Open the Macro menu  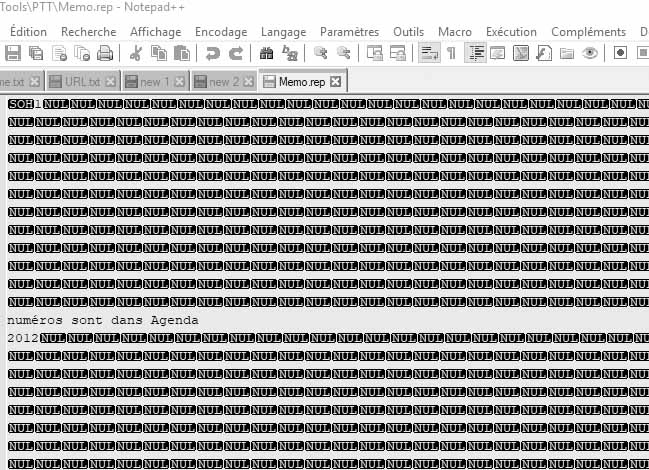coord(455,32)
